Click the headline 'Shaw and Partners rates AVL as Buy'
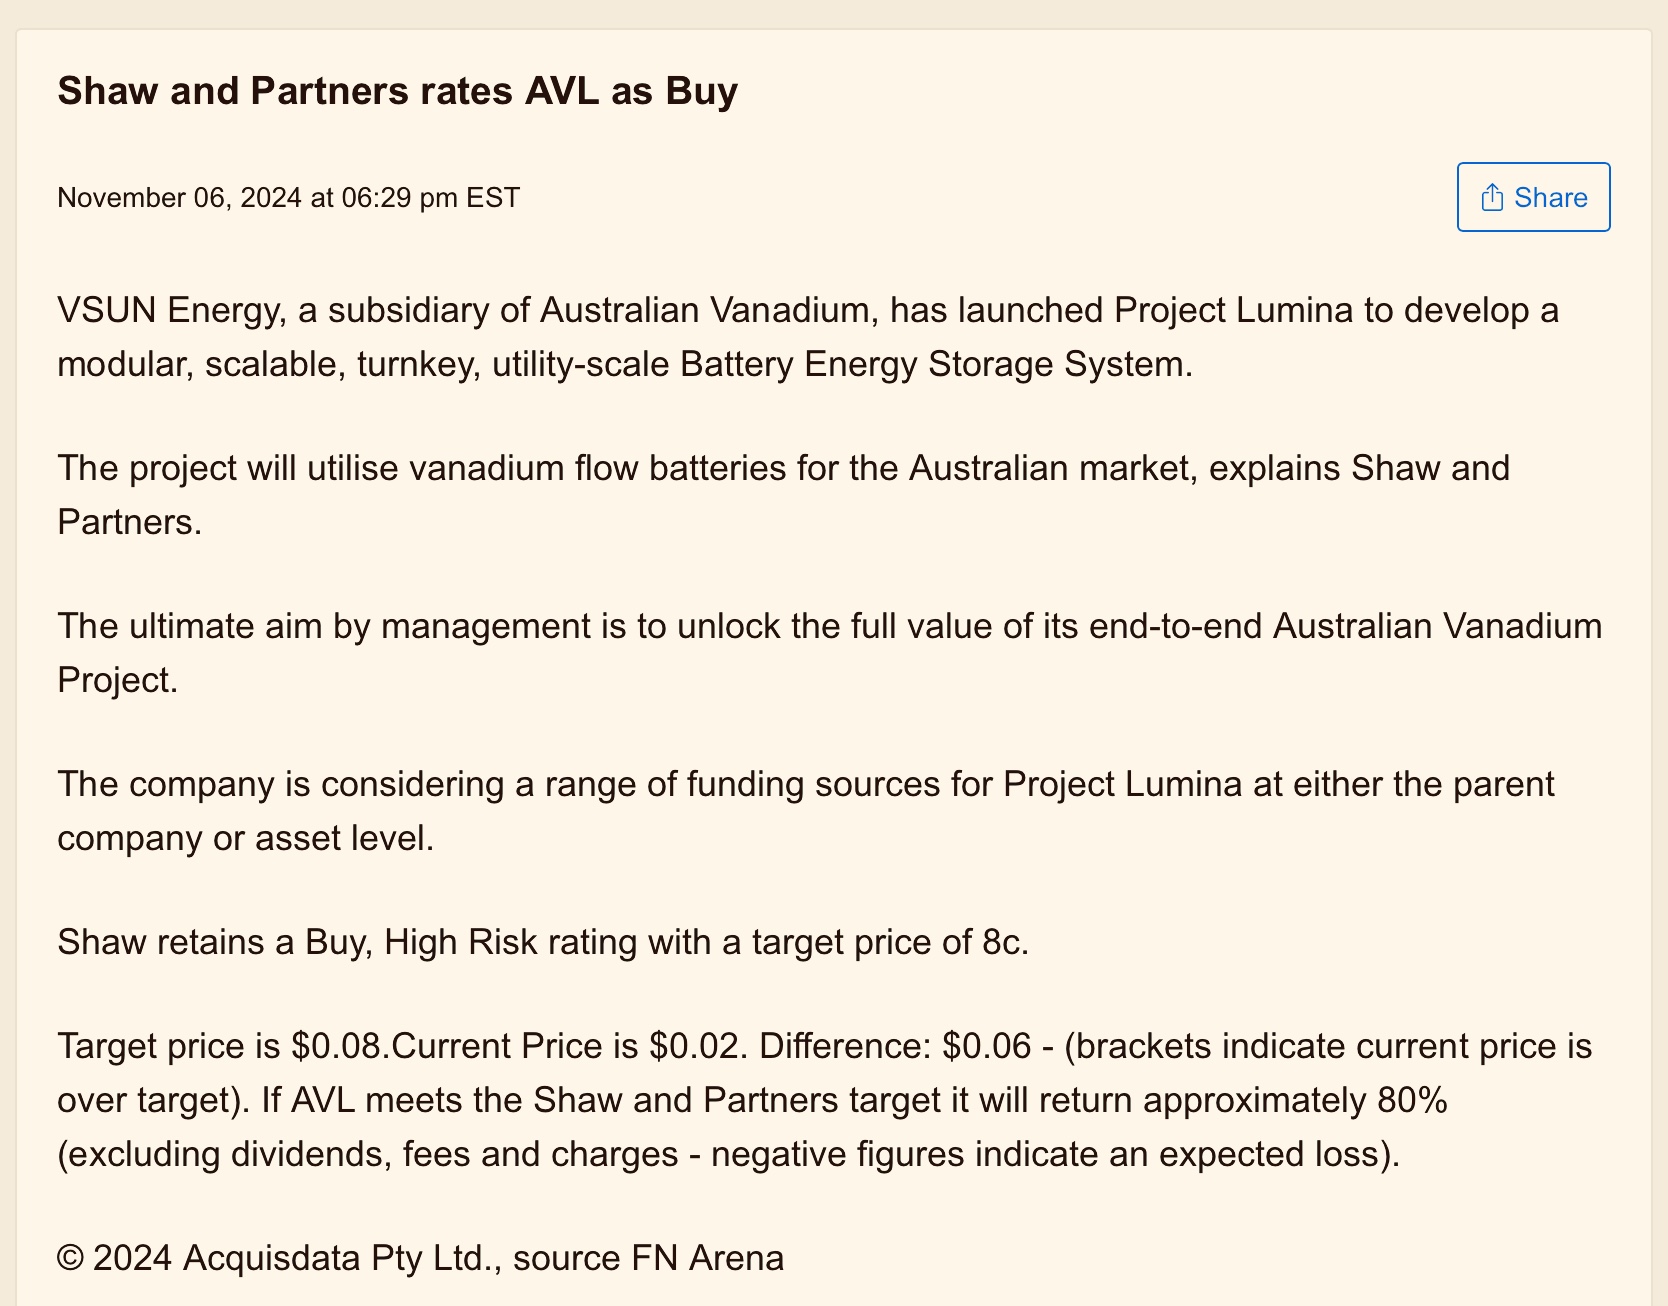 397,91
